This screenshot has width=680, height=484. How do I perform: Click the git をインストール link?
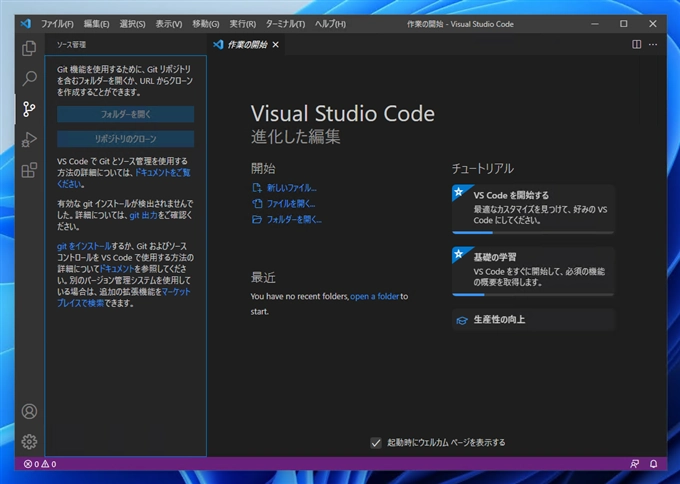84,246
